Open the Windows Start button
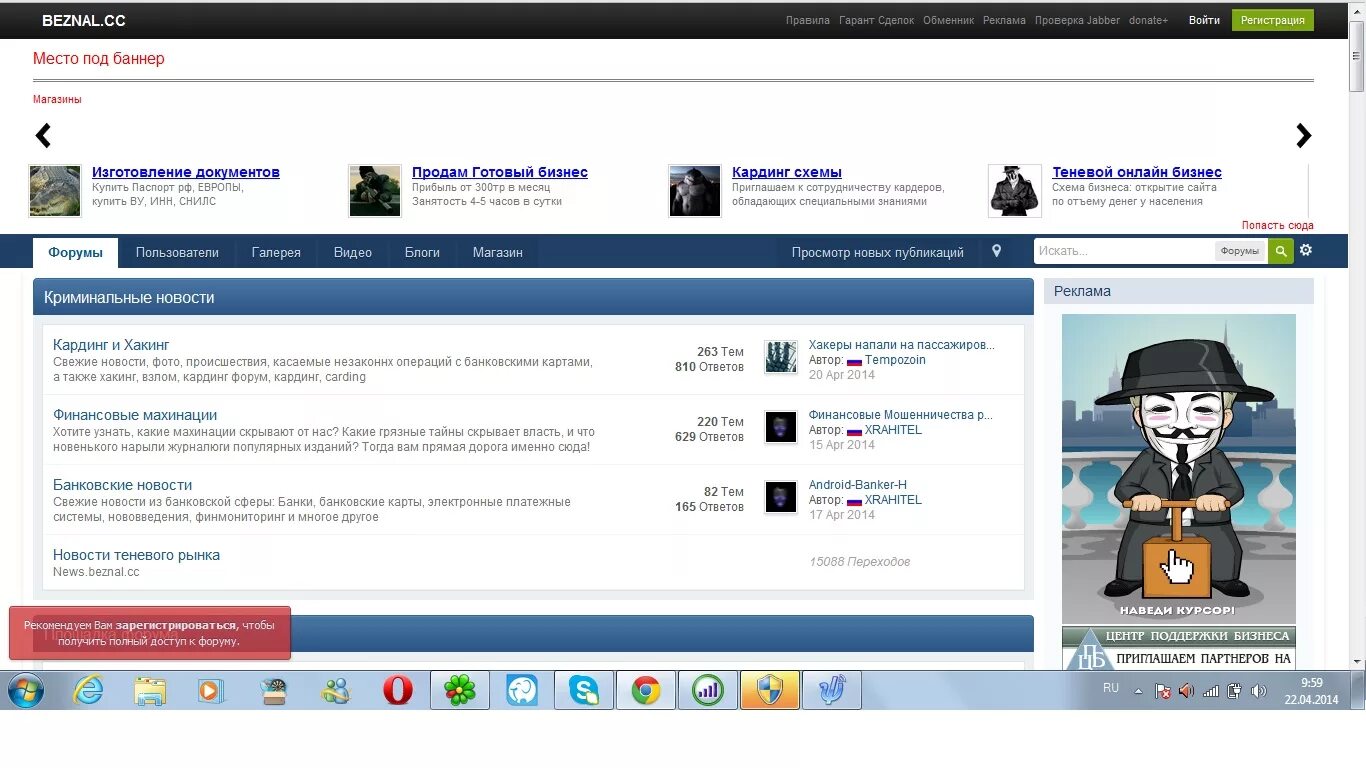The height and width of the screenshot is (768, 1366). pos(26,690)
